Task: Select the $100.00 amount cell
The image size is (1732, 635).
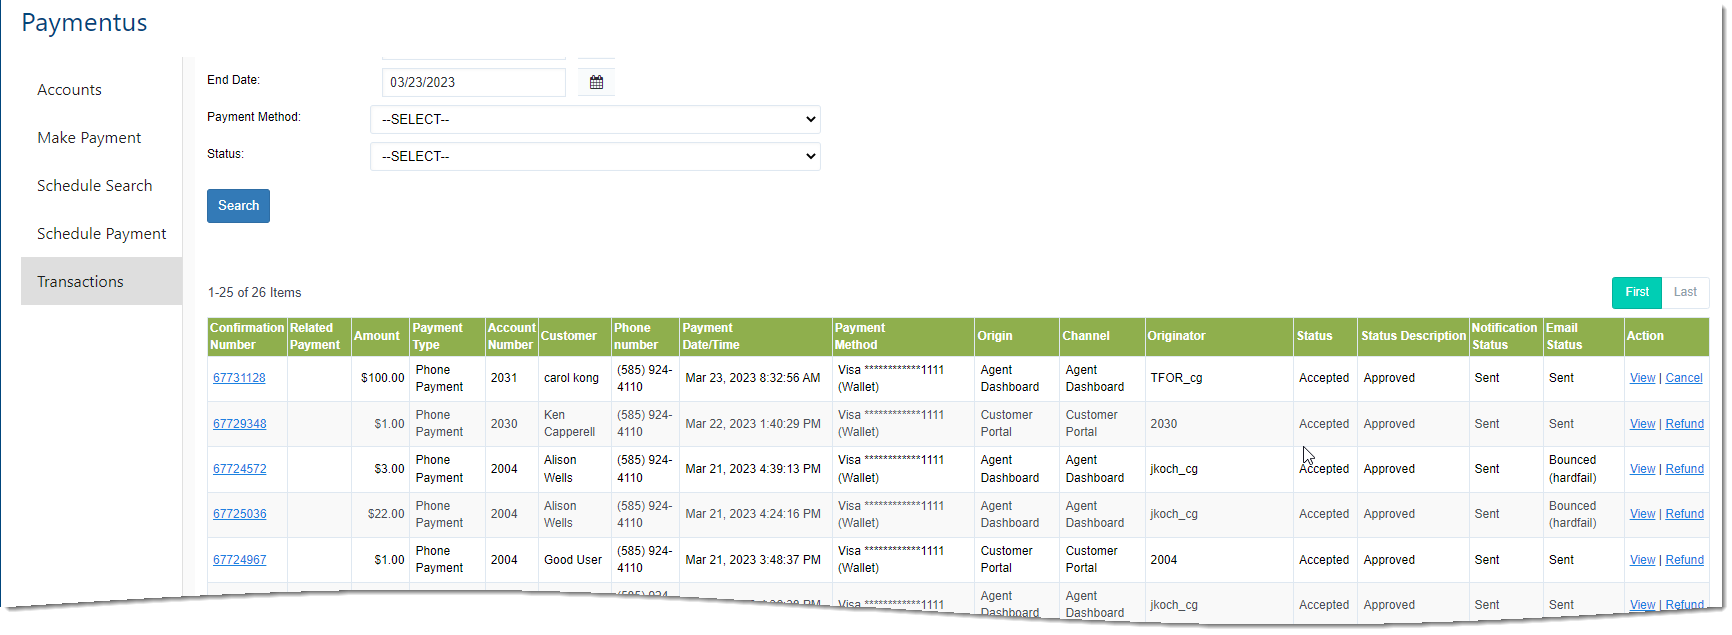Action: pyautogui.click(x=382, y=378)
